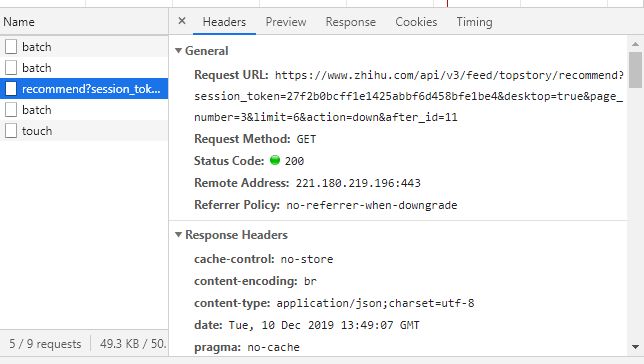Click the file icon of recommend row
Viewport: 644px width, 364px height.
point(11,89)
